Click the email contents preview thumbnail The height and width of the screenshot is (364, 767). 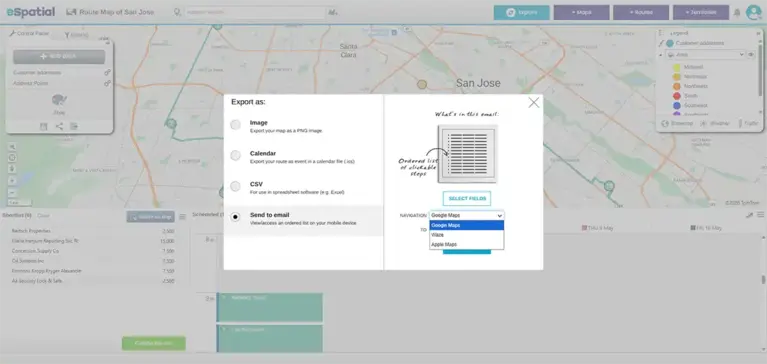tap(468, 154)
